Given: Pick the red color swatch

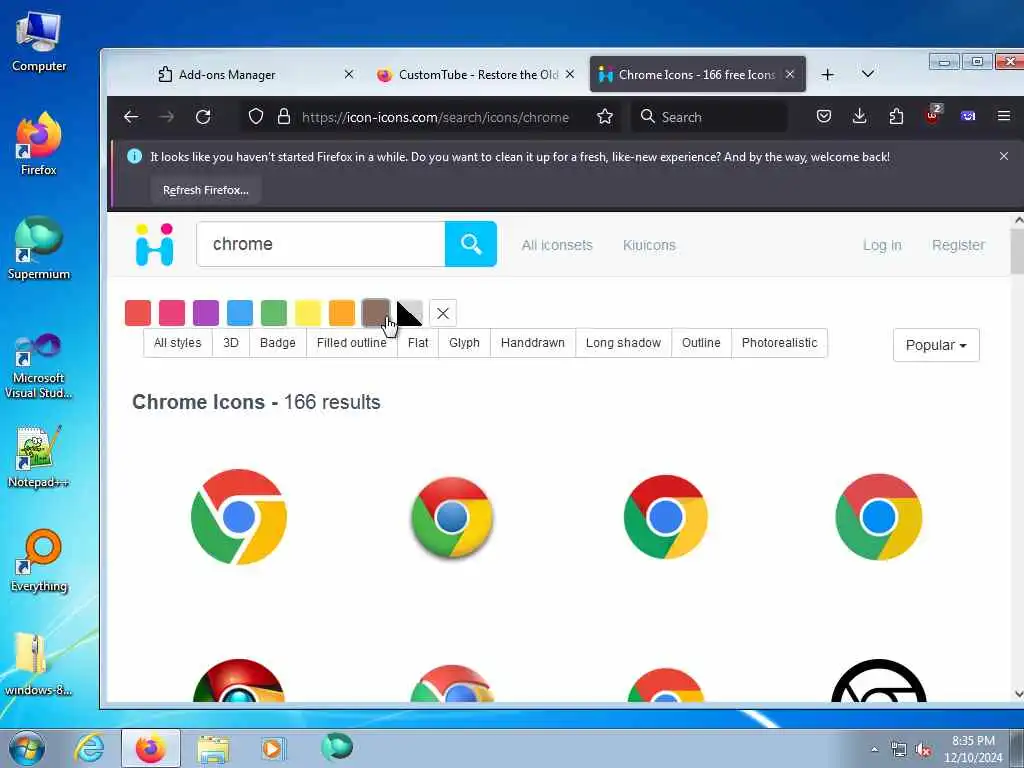Looking at the screenshot, I should pyautogui.click(x=138, y=313).
